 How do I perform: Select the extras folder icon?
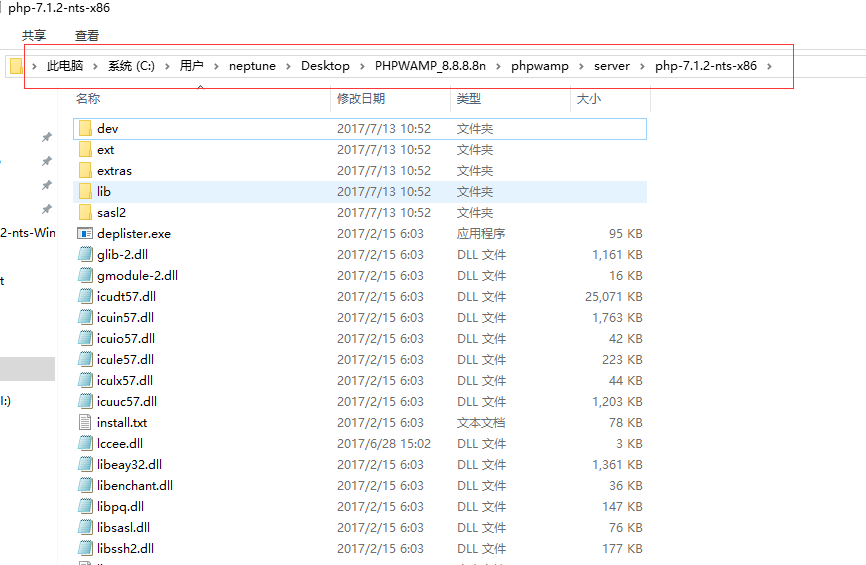[85, 171]
